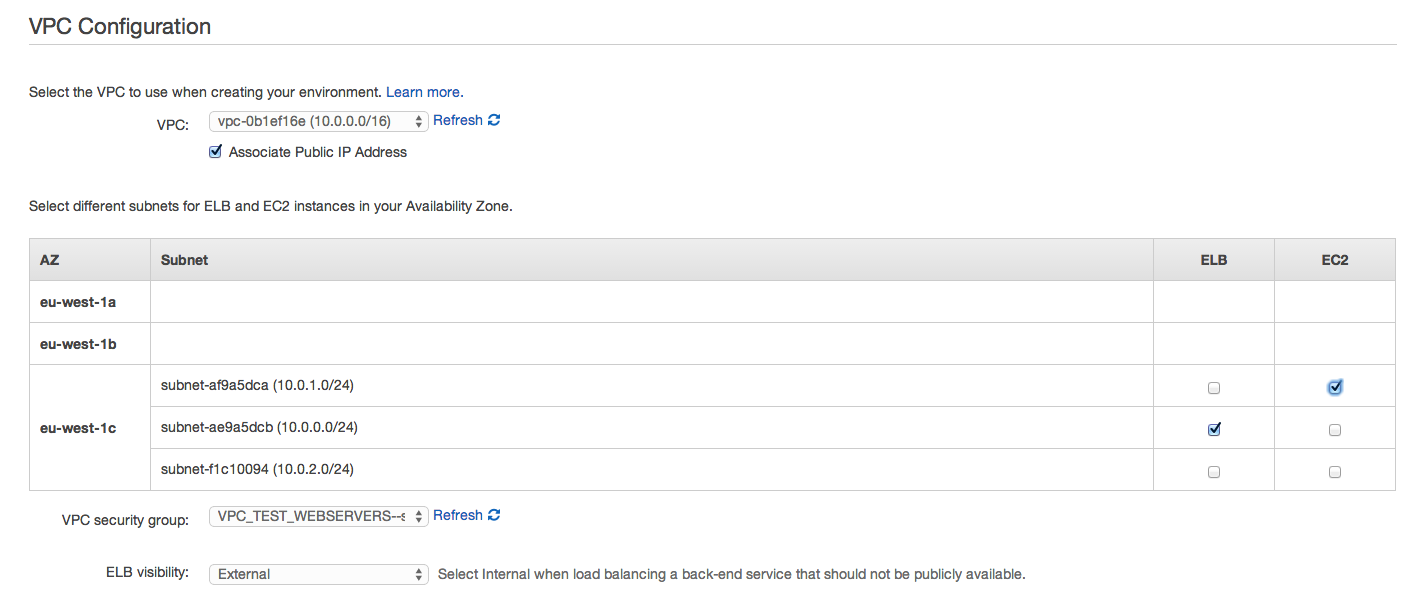Screen dimensions: 1412x602
Task: Check EC2 box for subnet-f1c10094
Action: [x=1335, y=472]
